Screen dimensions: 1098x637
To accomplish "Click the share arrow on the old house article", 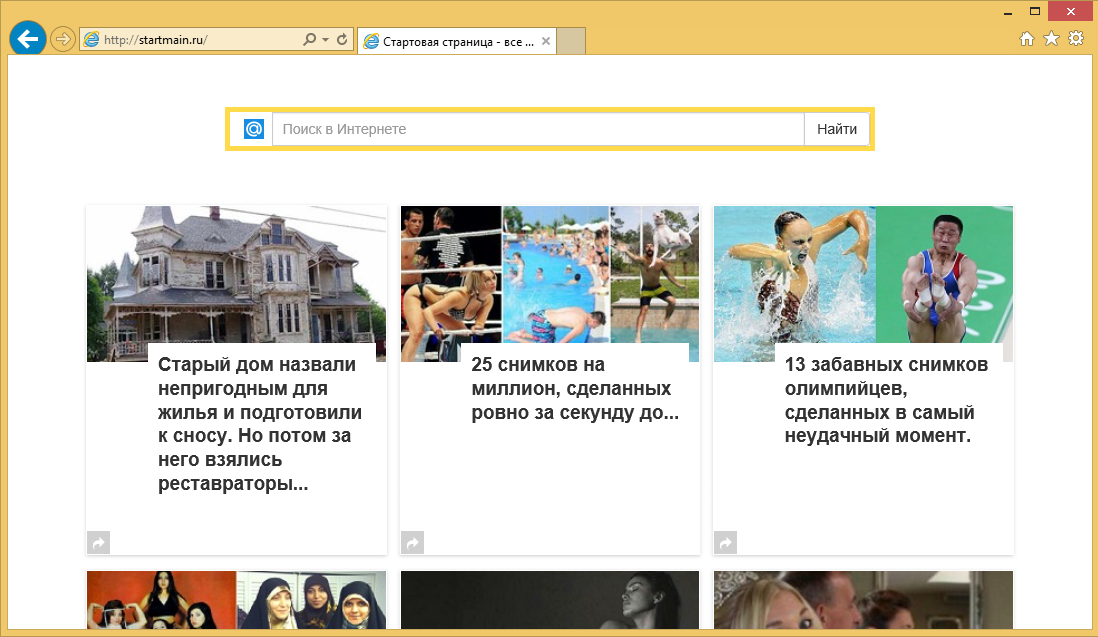I will tap(99, 543).
